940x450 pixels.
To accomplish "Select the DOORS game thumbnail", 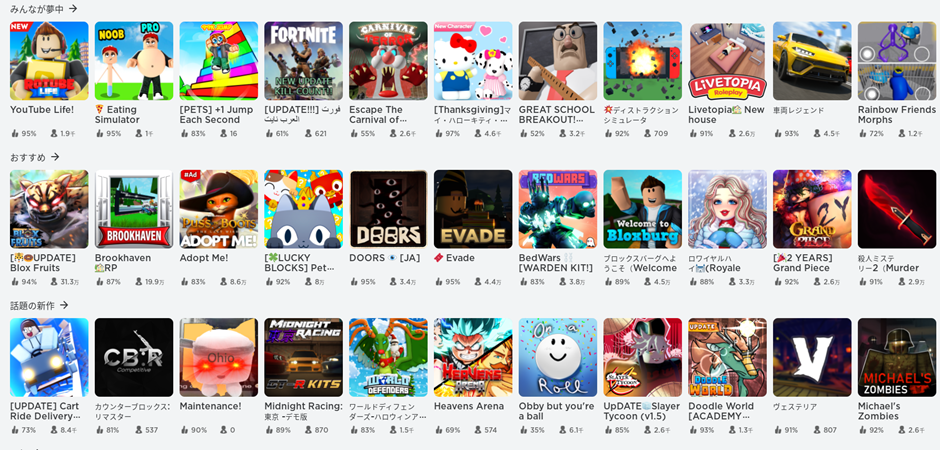I will coord(388,209).
